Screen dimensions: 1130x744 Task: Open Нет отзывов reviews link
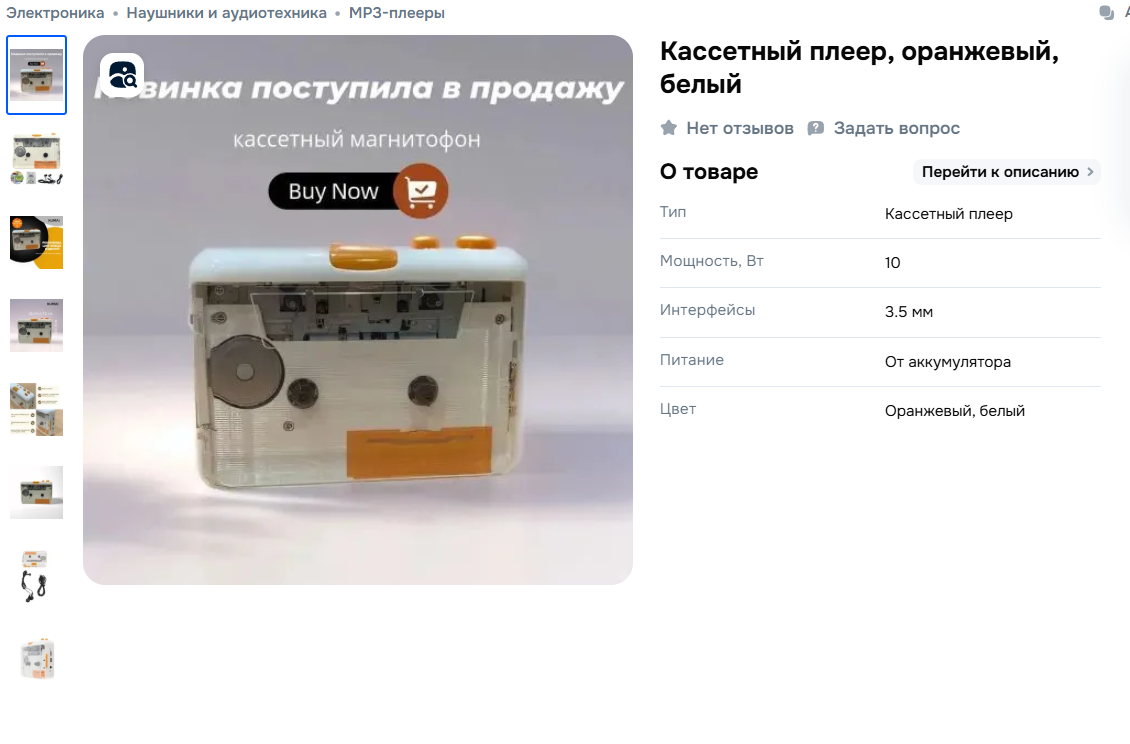point(739,128)
